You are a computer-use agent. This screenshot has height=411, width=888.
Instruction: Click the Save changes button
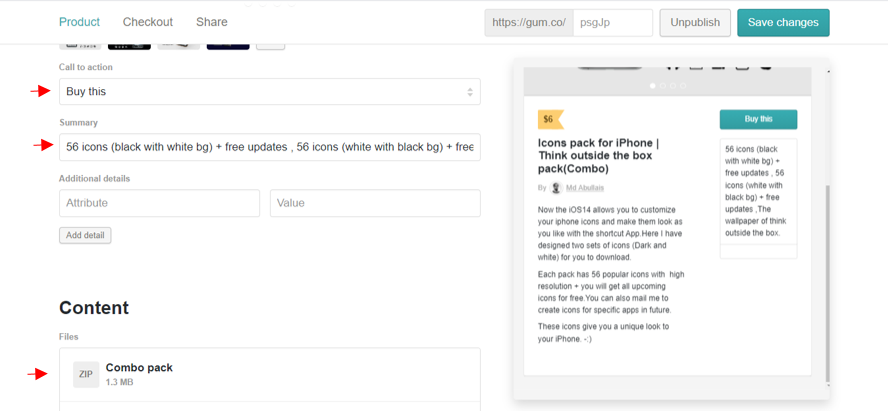pyautogui.click(x=782, y=22)
